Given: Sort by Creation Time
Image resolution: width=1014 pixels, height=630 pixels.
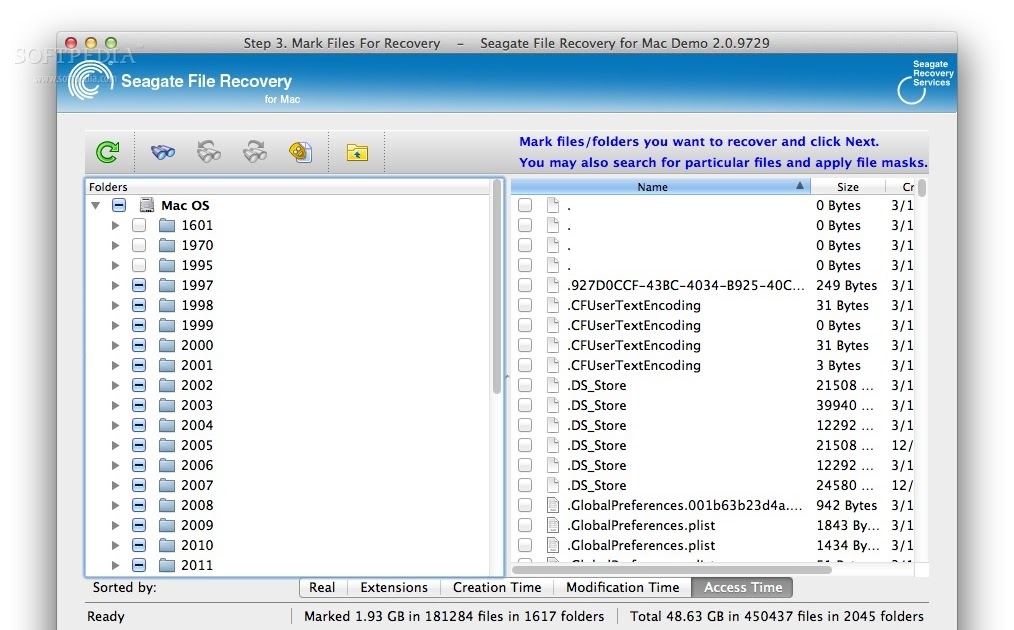Looking at the screenshot, I should pyautogui.click(x=497, y=587).
